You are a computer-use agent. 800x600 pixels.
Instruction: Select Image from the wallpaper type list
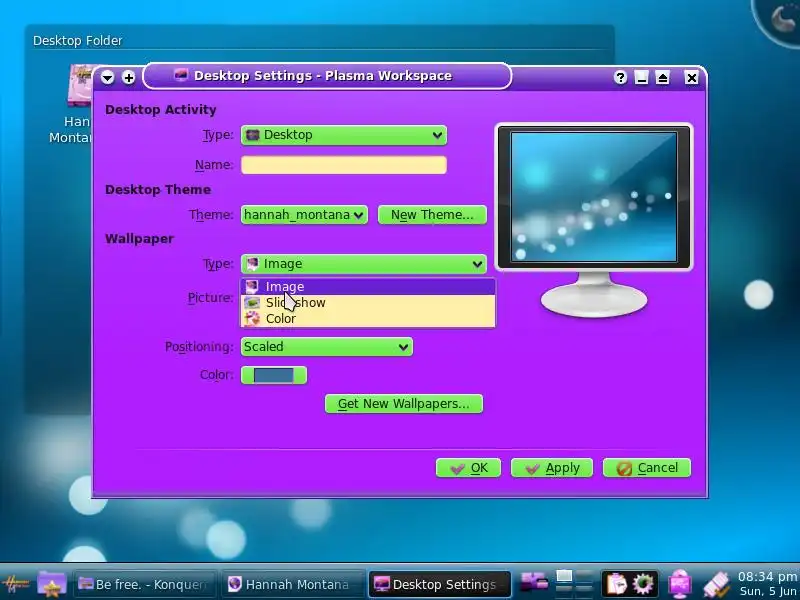tap(367, 287)
